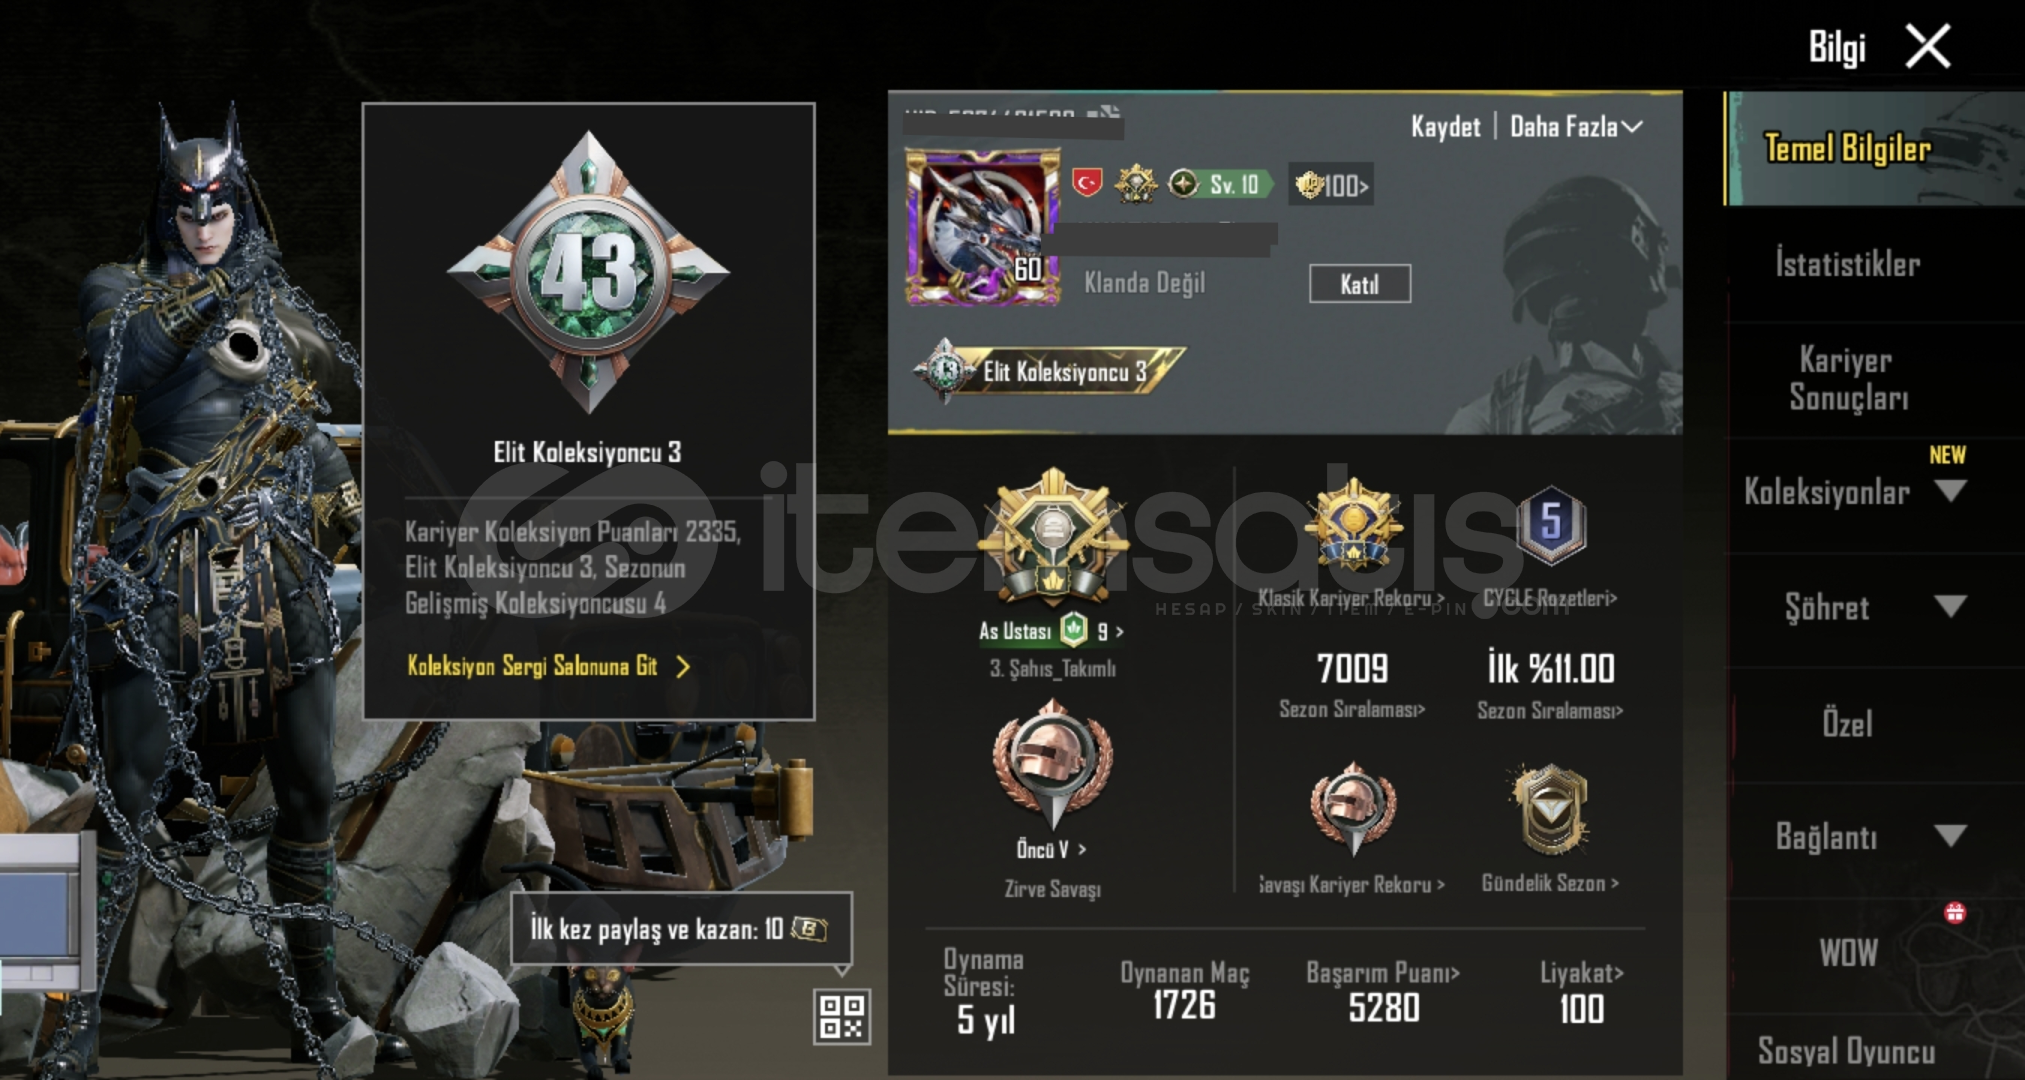Screen dimensions: 2025x1080
Task: Switch to the İstatistikler tab
Action: click(1848, 264)
